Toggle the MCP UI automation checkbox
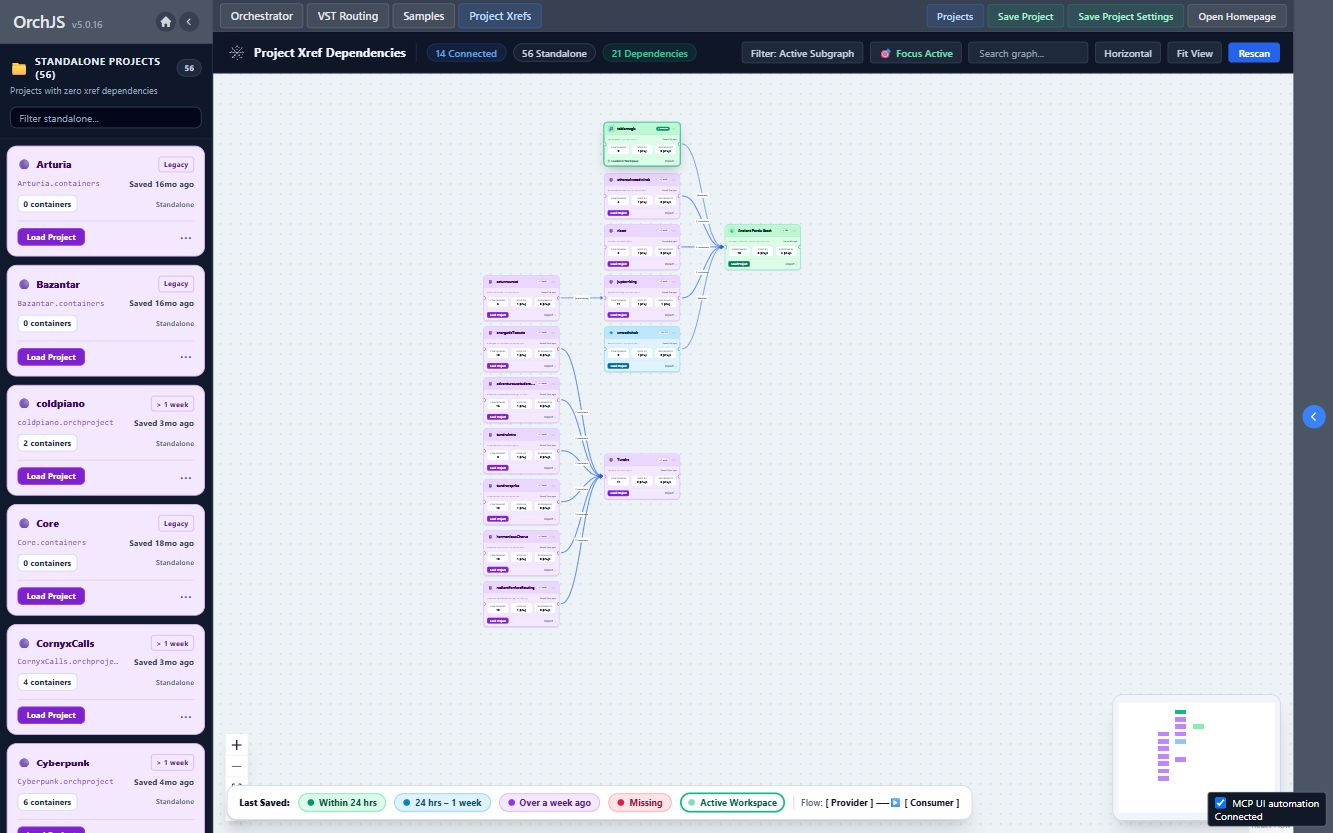1333x833 pixels. tap(1220, 803)
